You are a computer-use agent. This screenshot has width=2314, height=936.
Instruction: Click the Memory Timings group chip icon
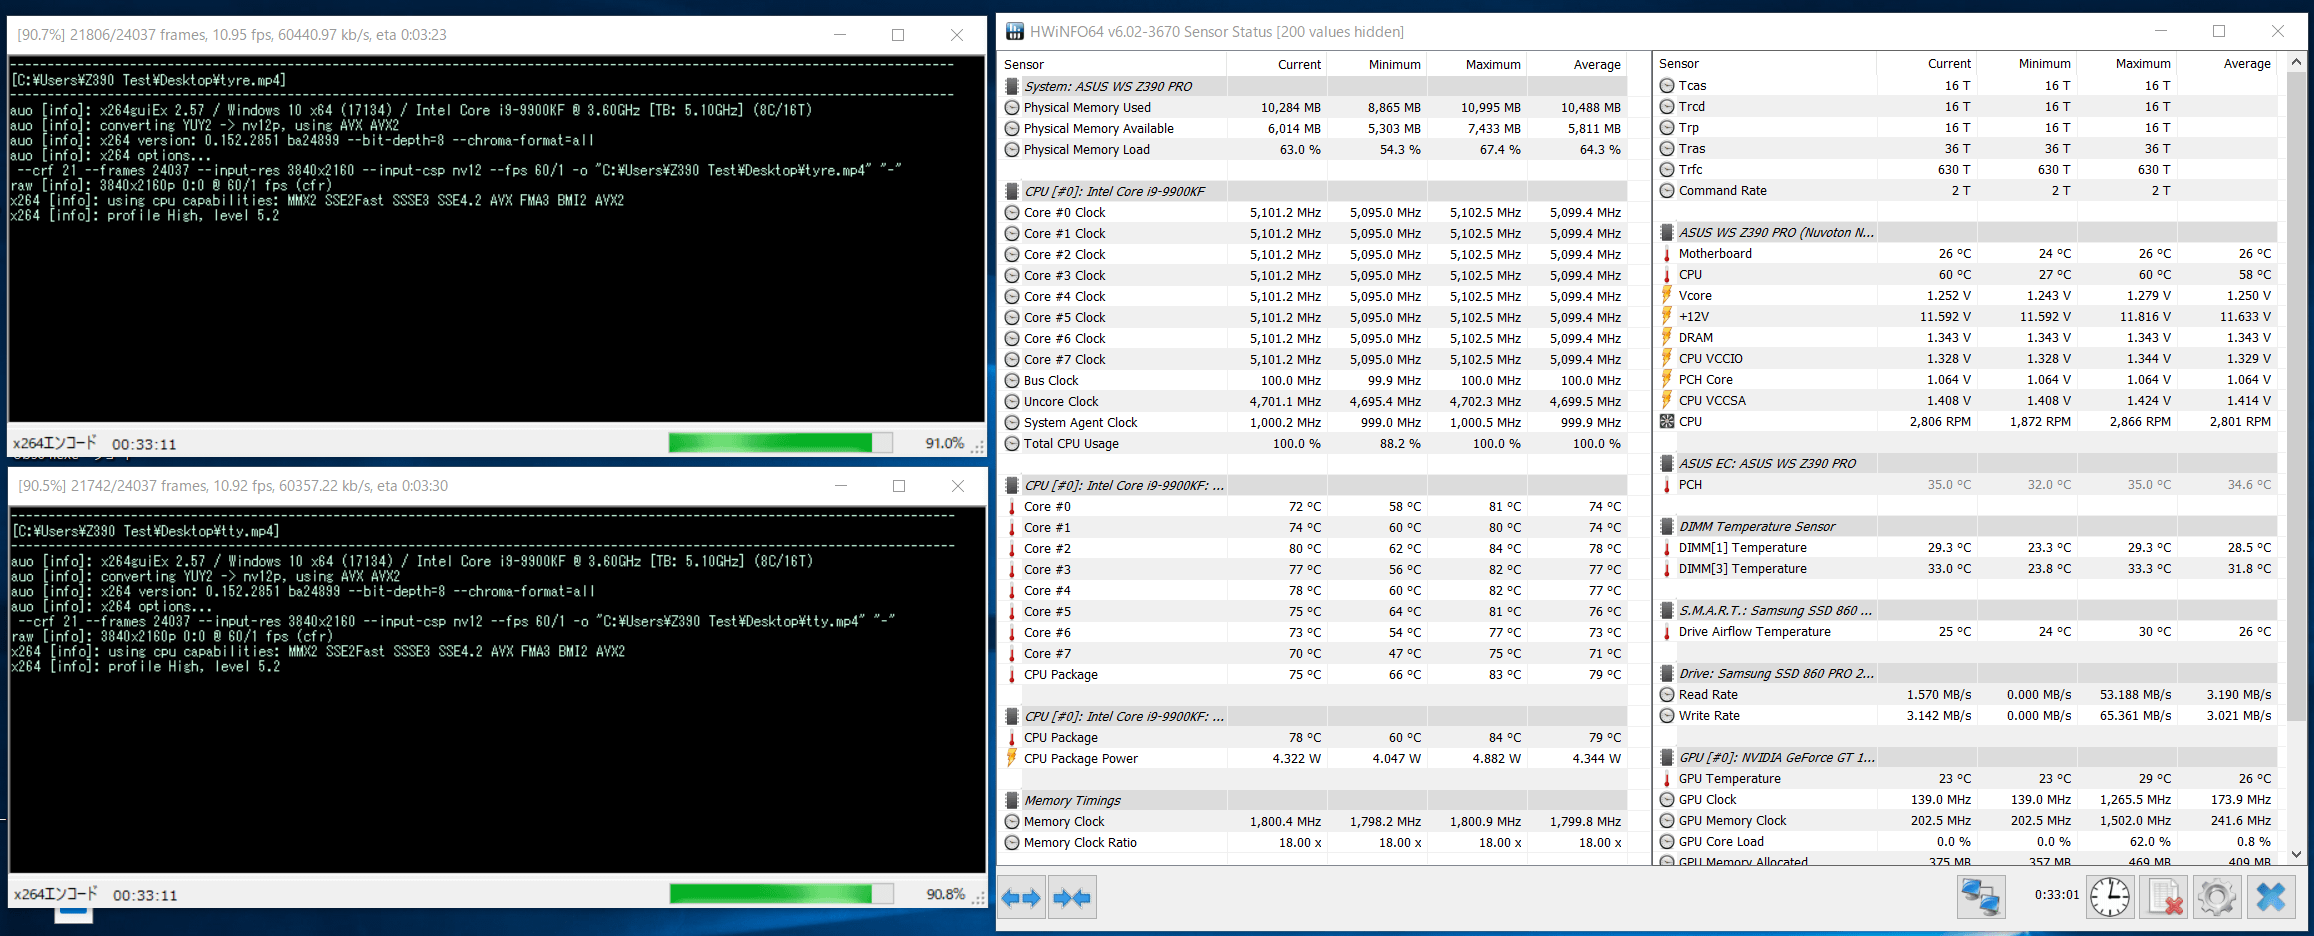click(x=1012, y=800)
